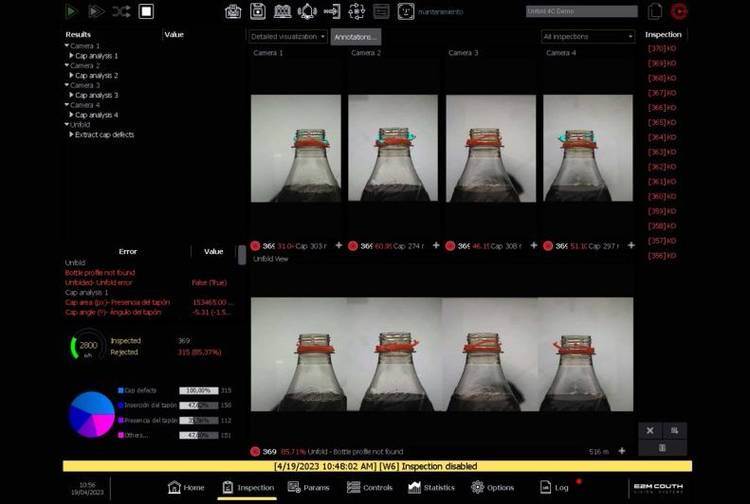Screen dimensions: 750x504
Task: Select inspection entry [370] KO in list
Action: (662, 48)
